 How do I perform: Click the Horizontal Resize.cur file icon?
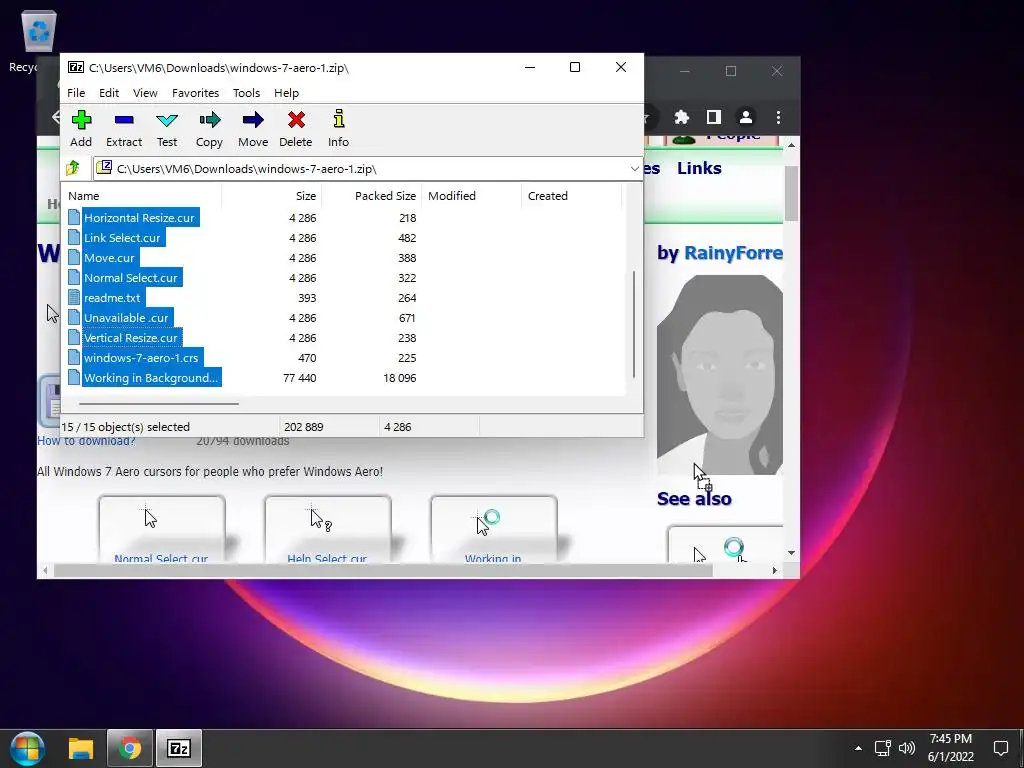coord(74,217)
